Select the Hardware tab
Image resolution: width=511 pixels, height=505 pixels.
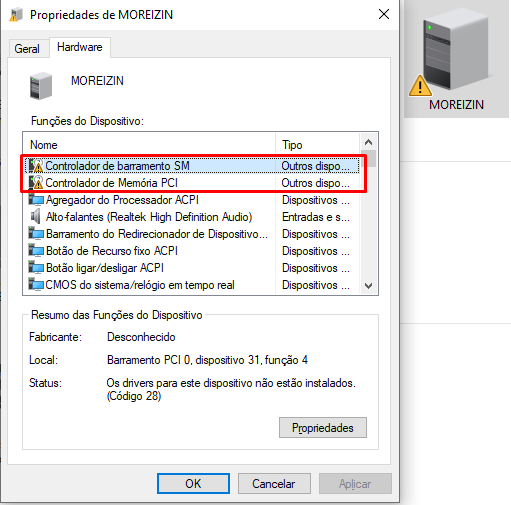[80, 47]
